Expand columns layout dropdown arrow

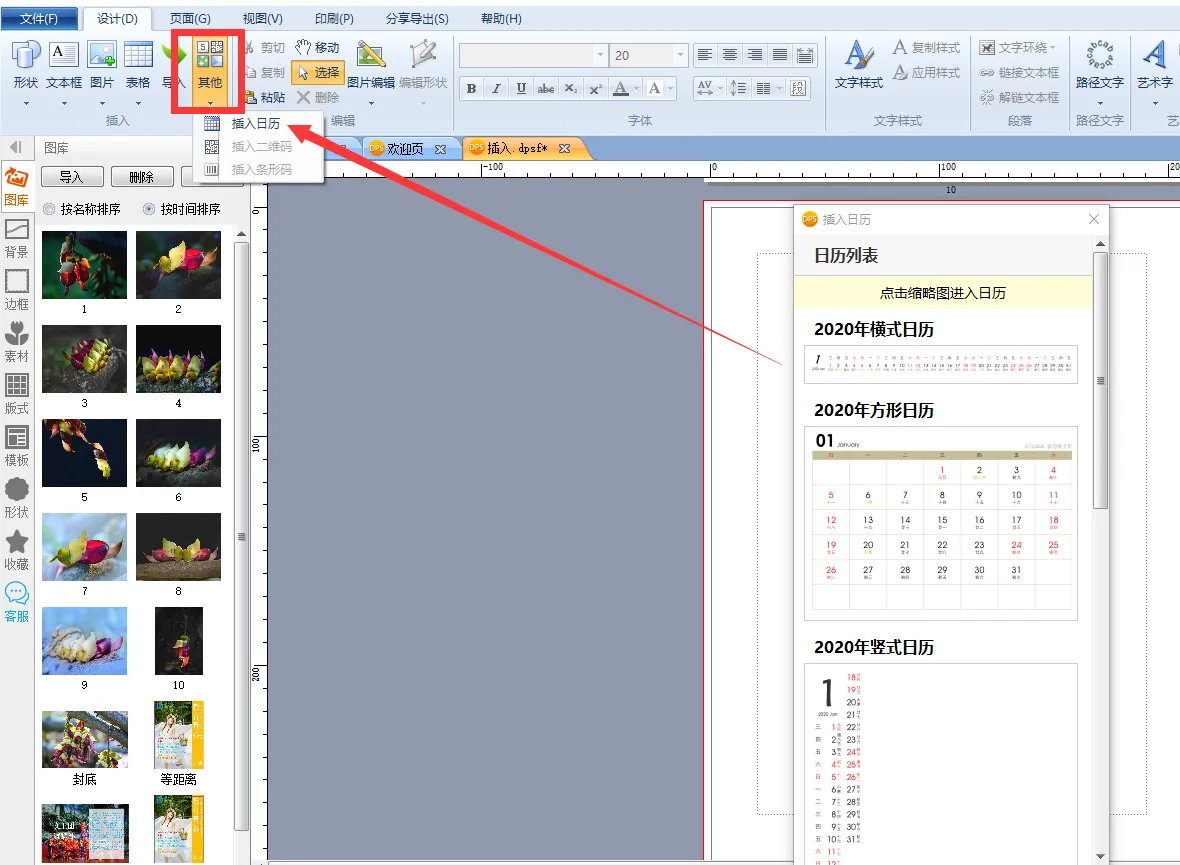[780, 88]
